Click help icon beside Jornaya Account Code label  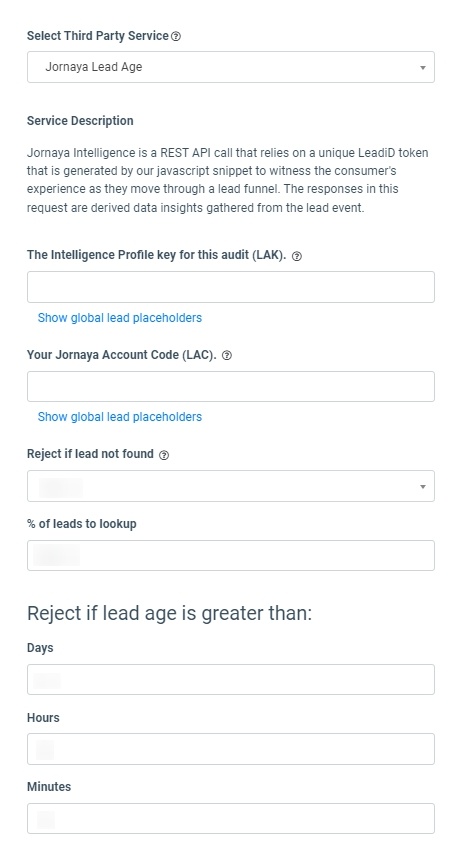coord(226,356)
